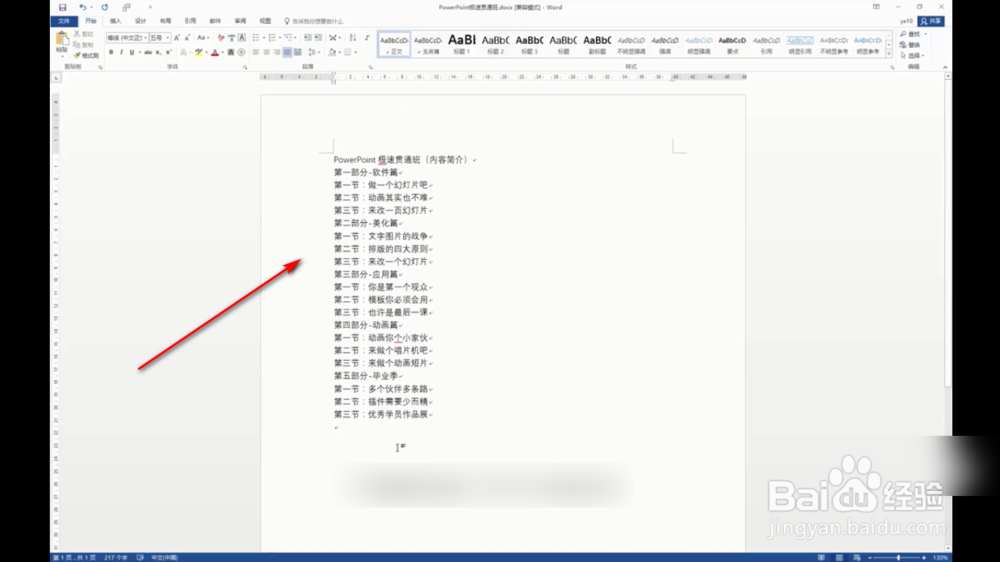Switch to the Layout (布局) tab
The width and height of the screenshot is (1000, 562).
pos(165,21)
